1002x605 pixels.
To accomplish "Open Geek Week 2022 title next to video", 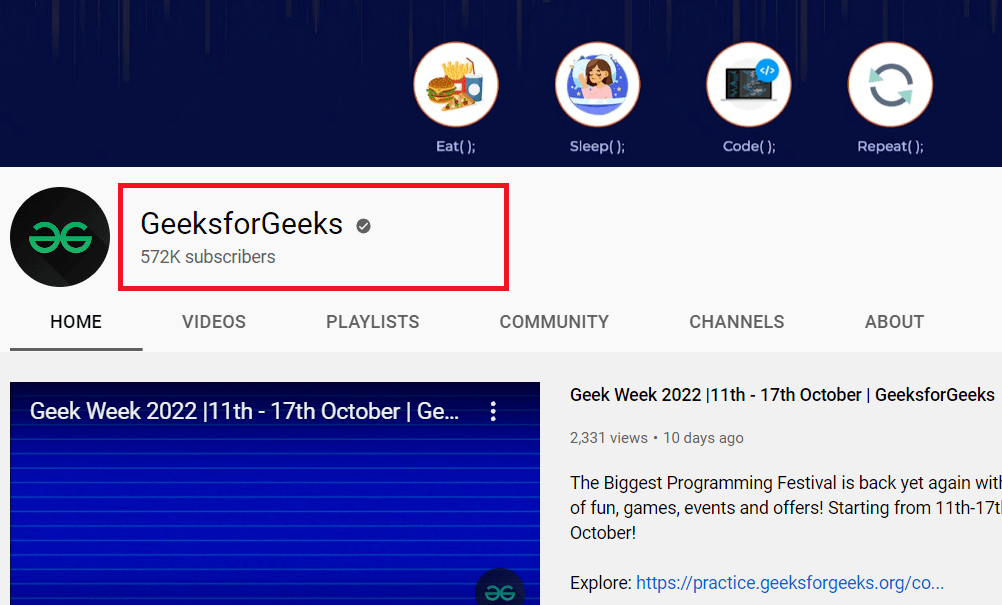I will tap(782, 395).
